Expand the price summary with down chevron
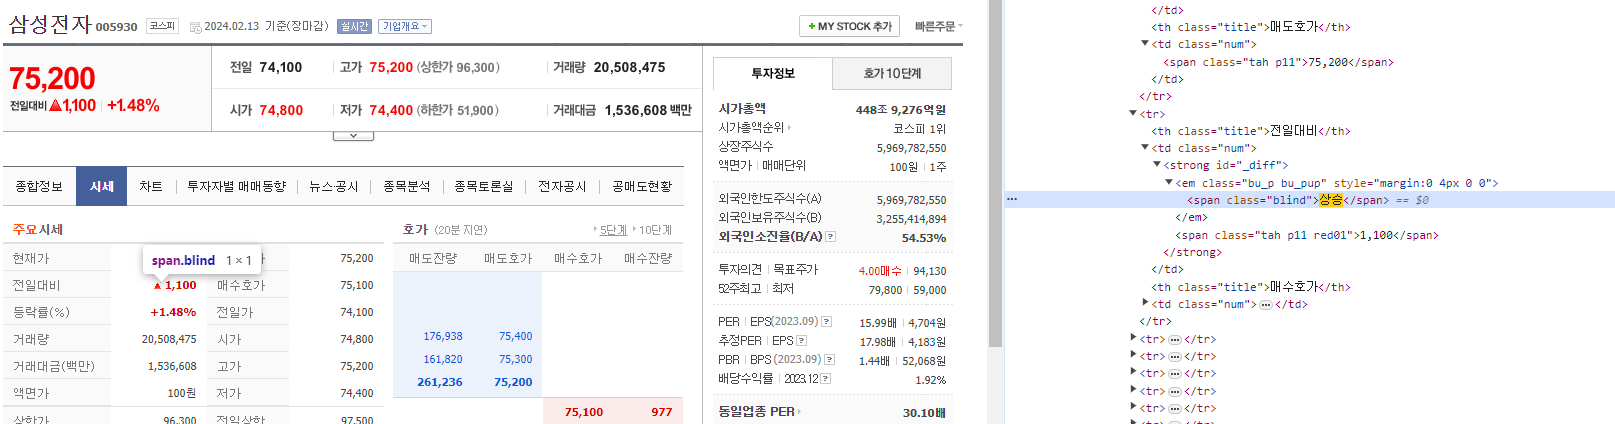Screen dimensions: 1615x424 (353, 136)
